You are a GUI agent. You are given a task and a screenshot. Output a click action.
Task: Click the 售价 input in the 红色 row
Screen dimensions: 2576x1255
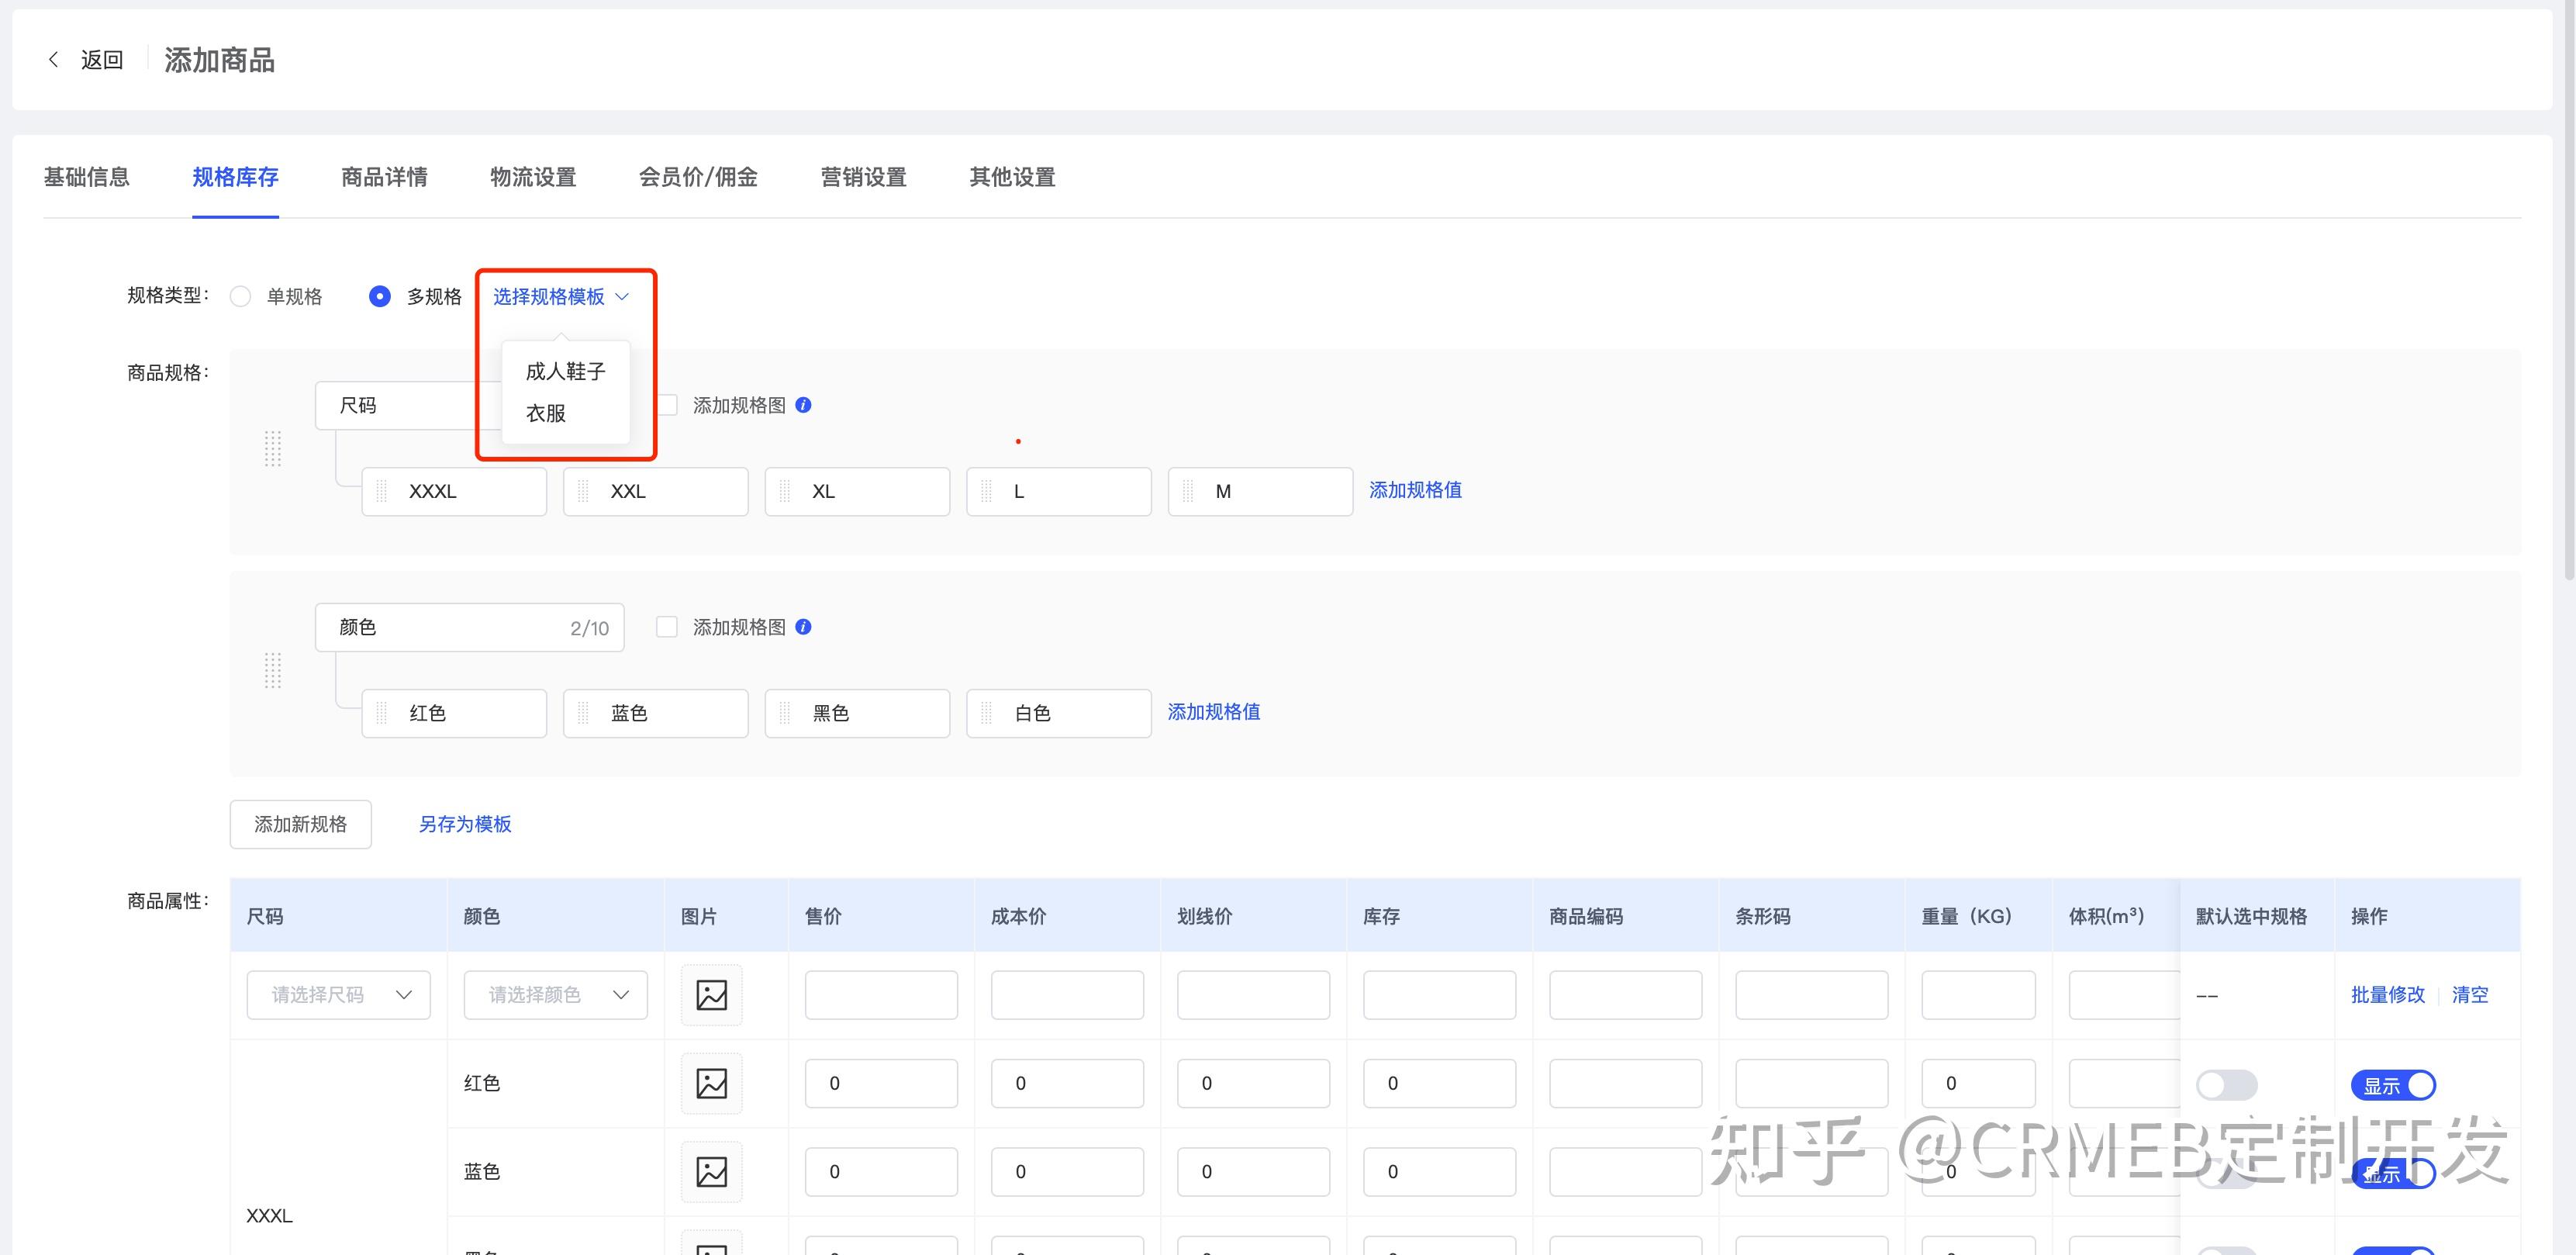pyautogui.click(x=881, y=1083)
